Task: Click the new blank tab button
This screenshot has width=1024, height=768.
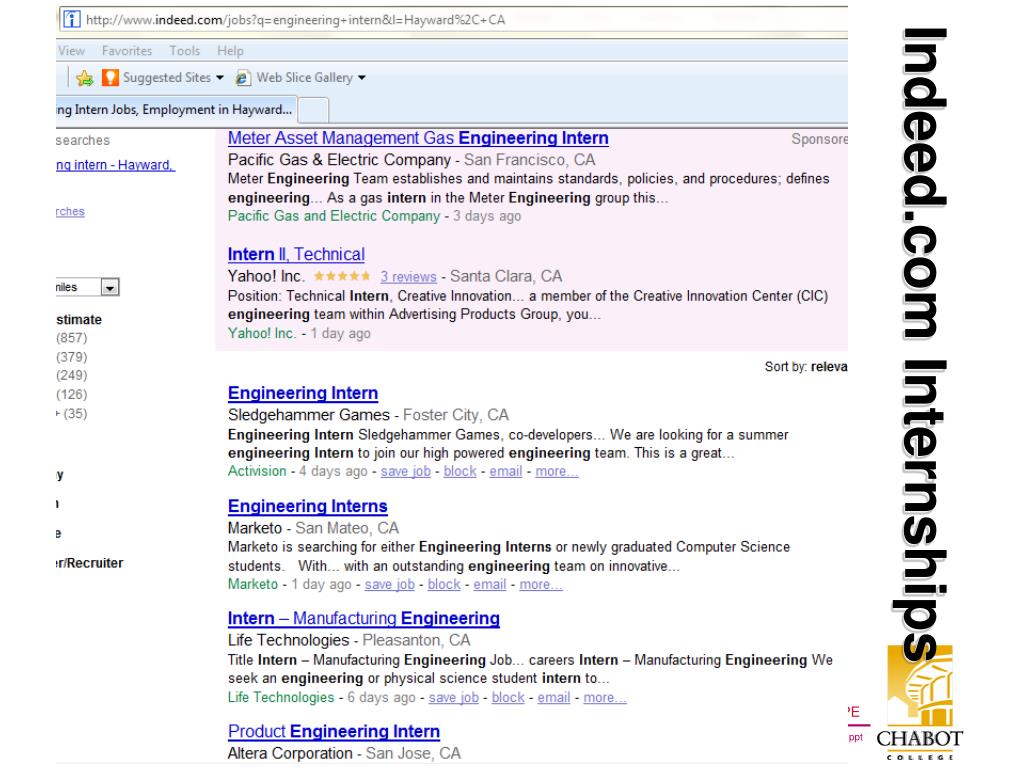Action: [313, 110]
